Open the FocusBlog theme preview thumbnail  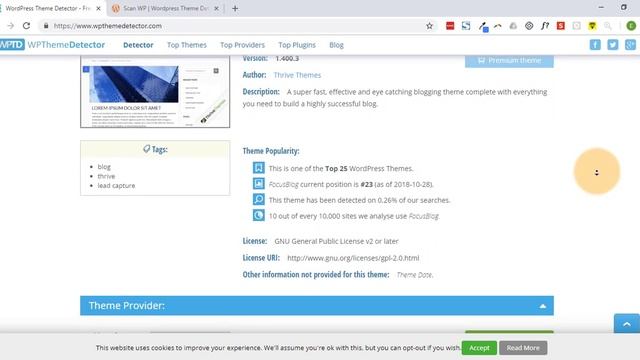[x=155, y=91]
